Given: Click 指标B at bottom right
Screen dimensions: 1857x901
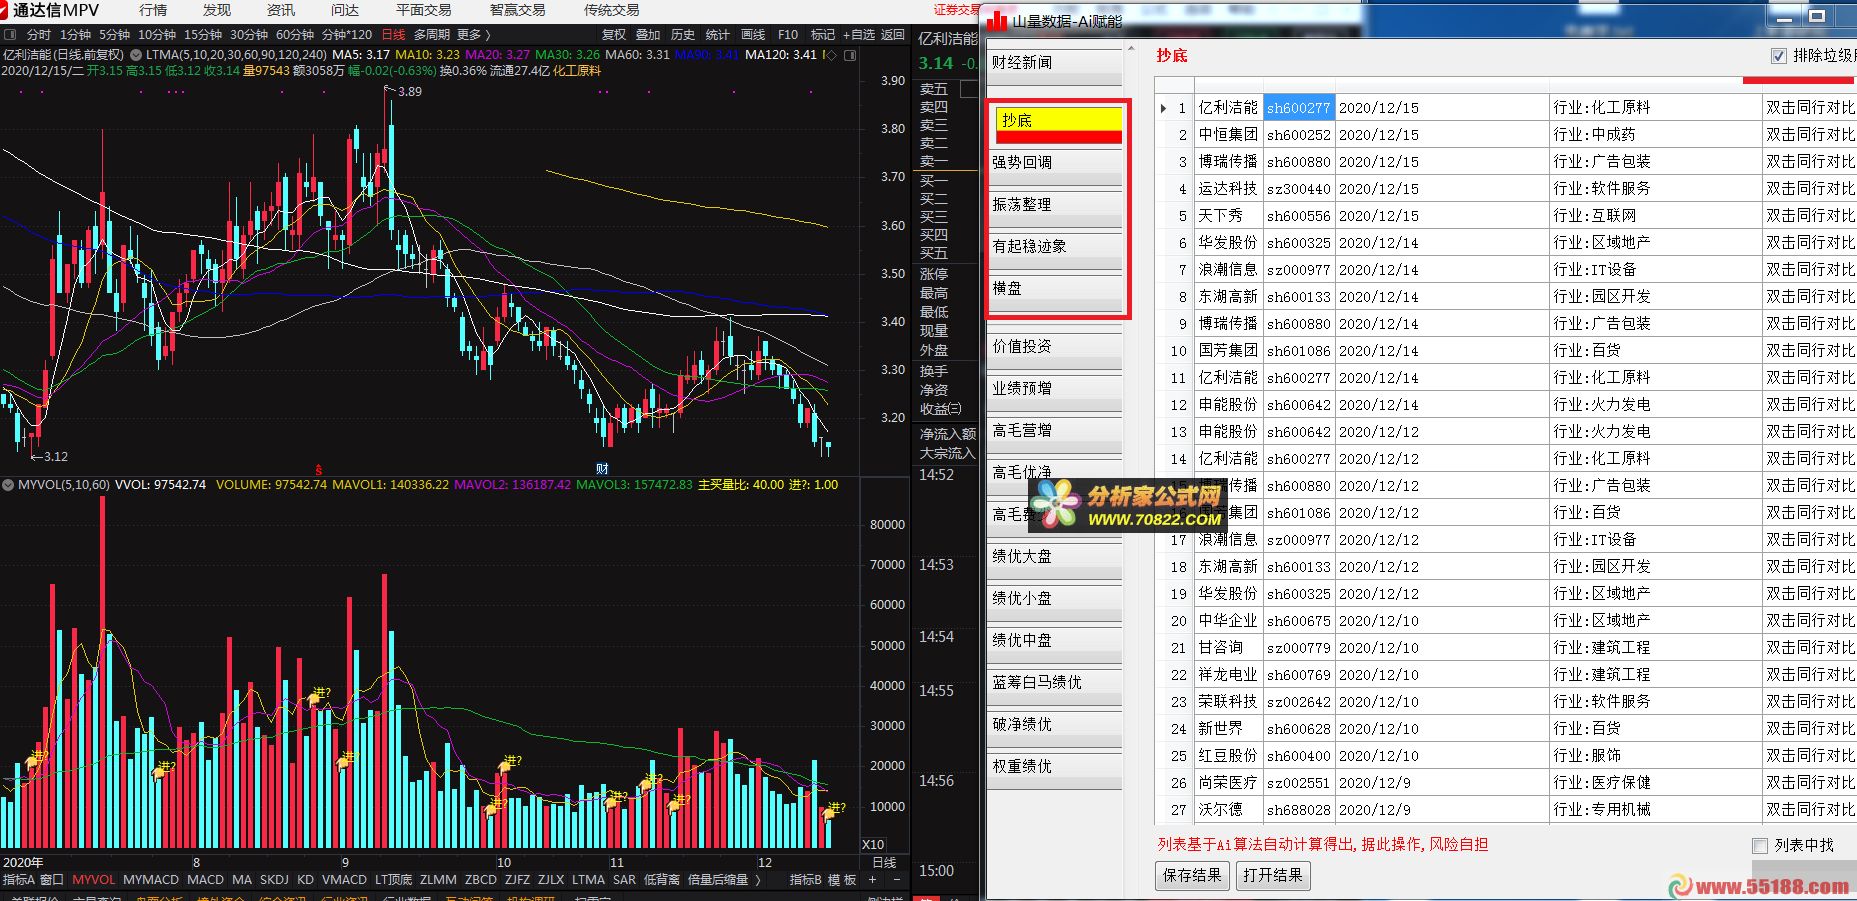Looking at the screenshot, I should pos(806,880).
